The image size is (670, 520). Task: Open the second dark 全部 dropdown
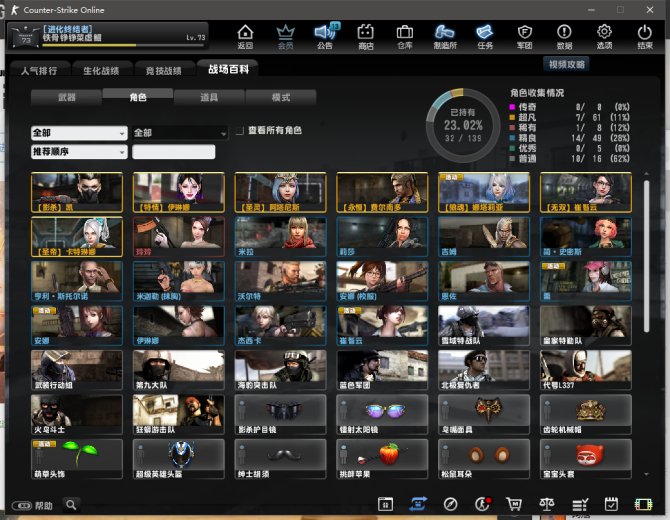coord(180,133)
